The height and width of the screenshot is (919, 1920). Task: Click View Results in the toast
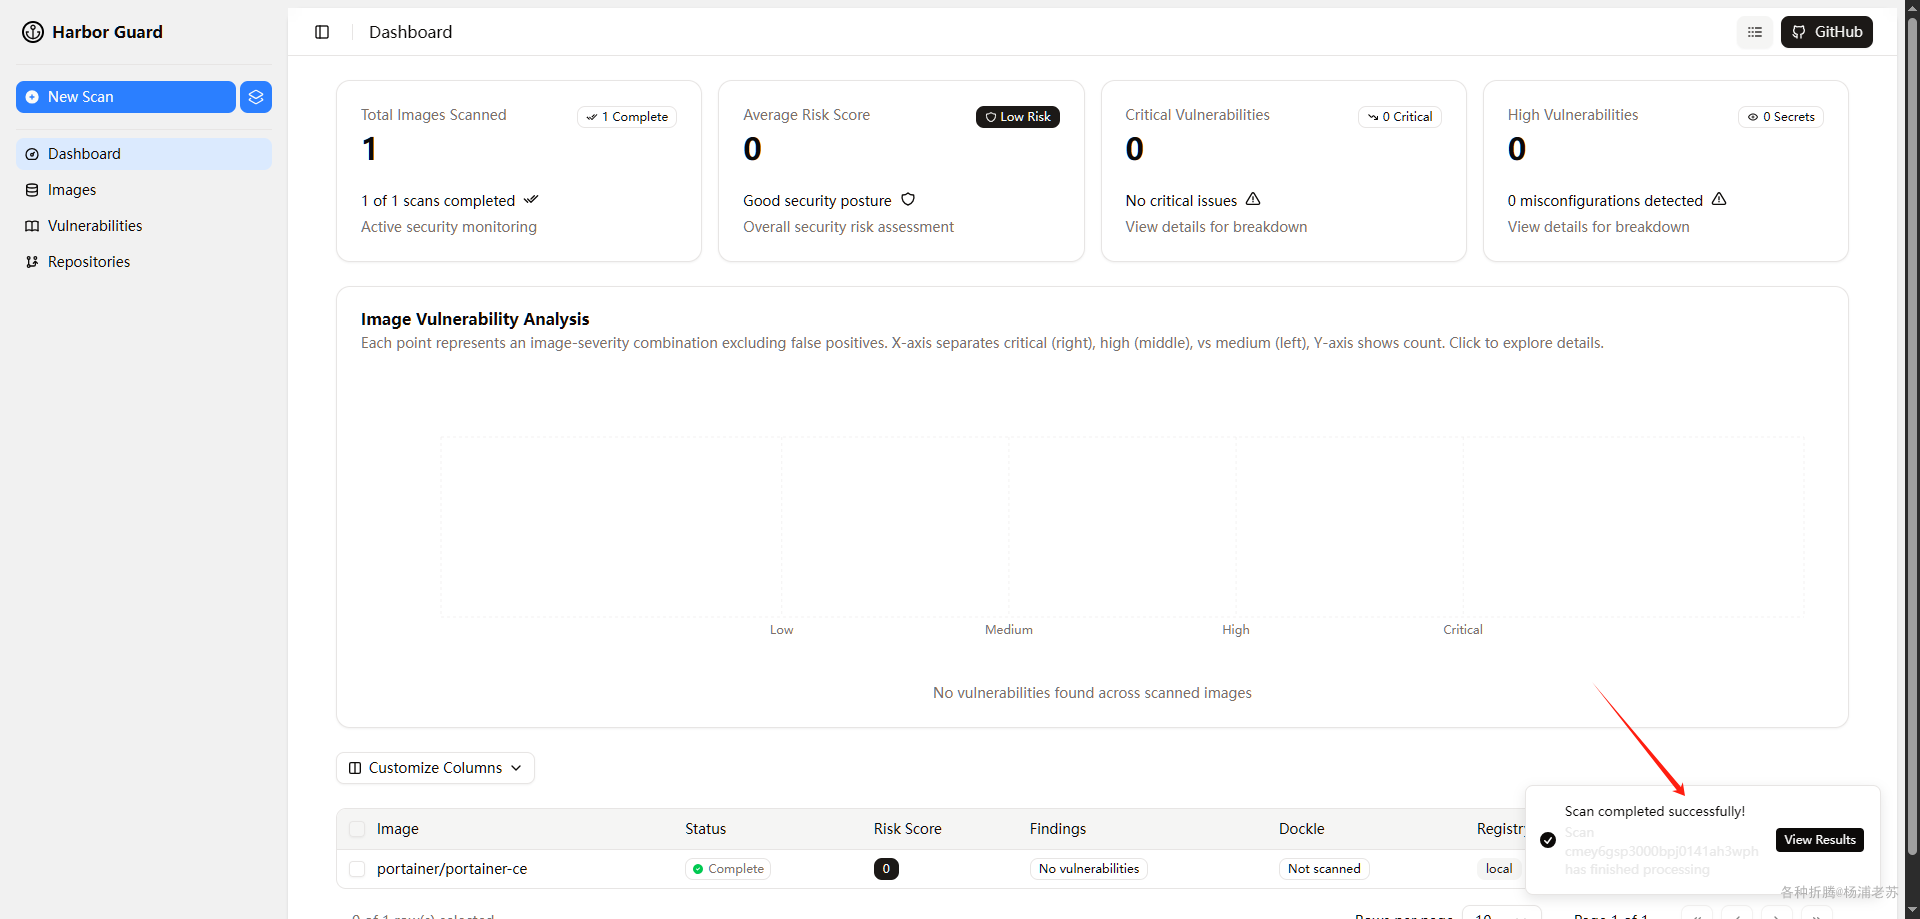click(x=1820, y=840)
